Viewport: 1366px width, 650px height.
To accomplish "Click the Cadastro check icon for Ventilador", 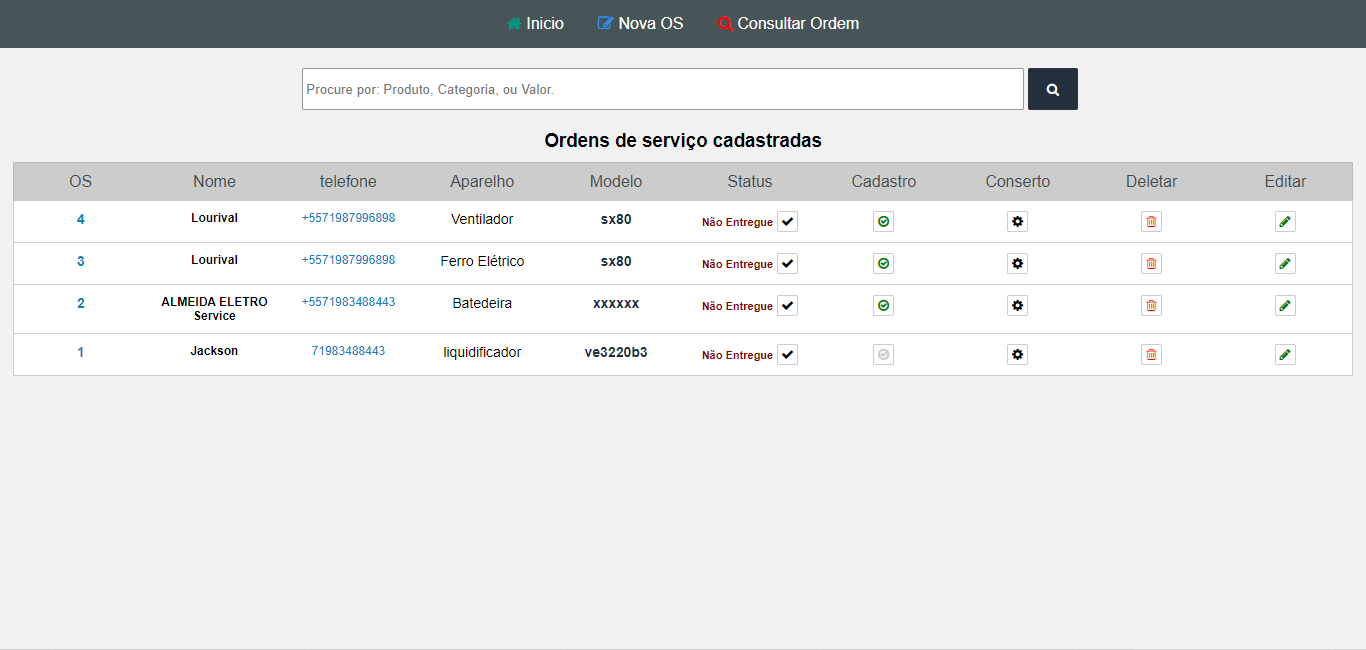I will (x=883, y=222).
